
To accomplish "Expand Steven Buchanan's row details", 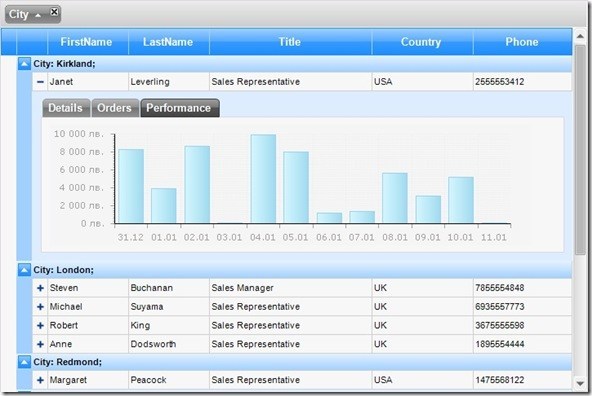I will [x=40, y=288].
